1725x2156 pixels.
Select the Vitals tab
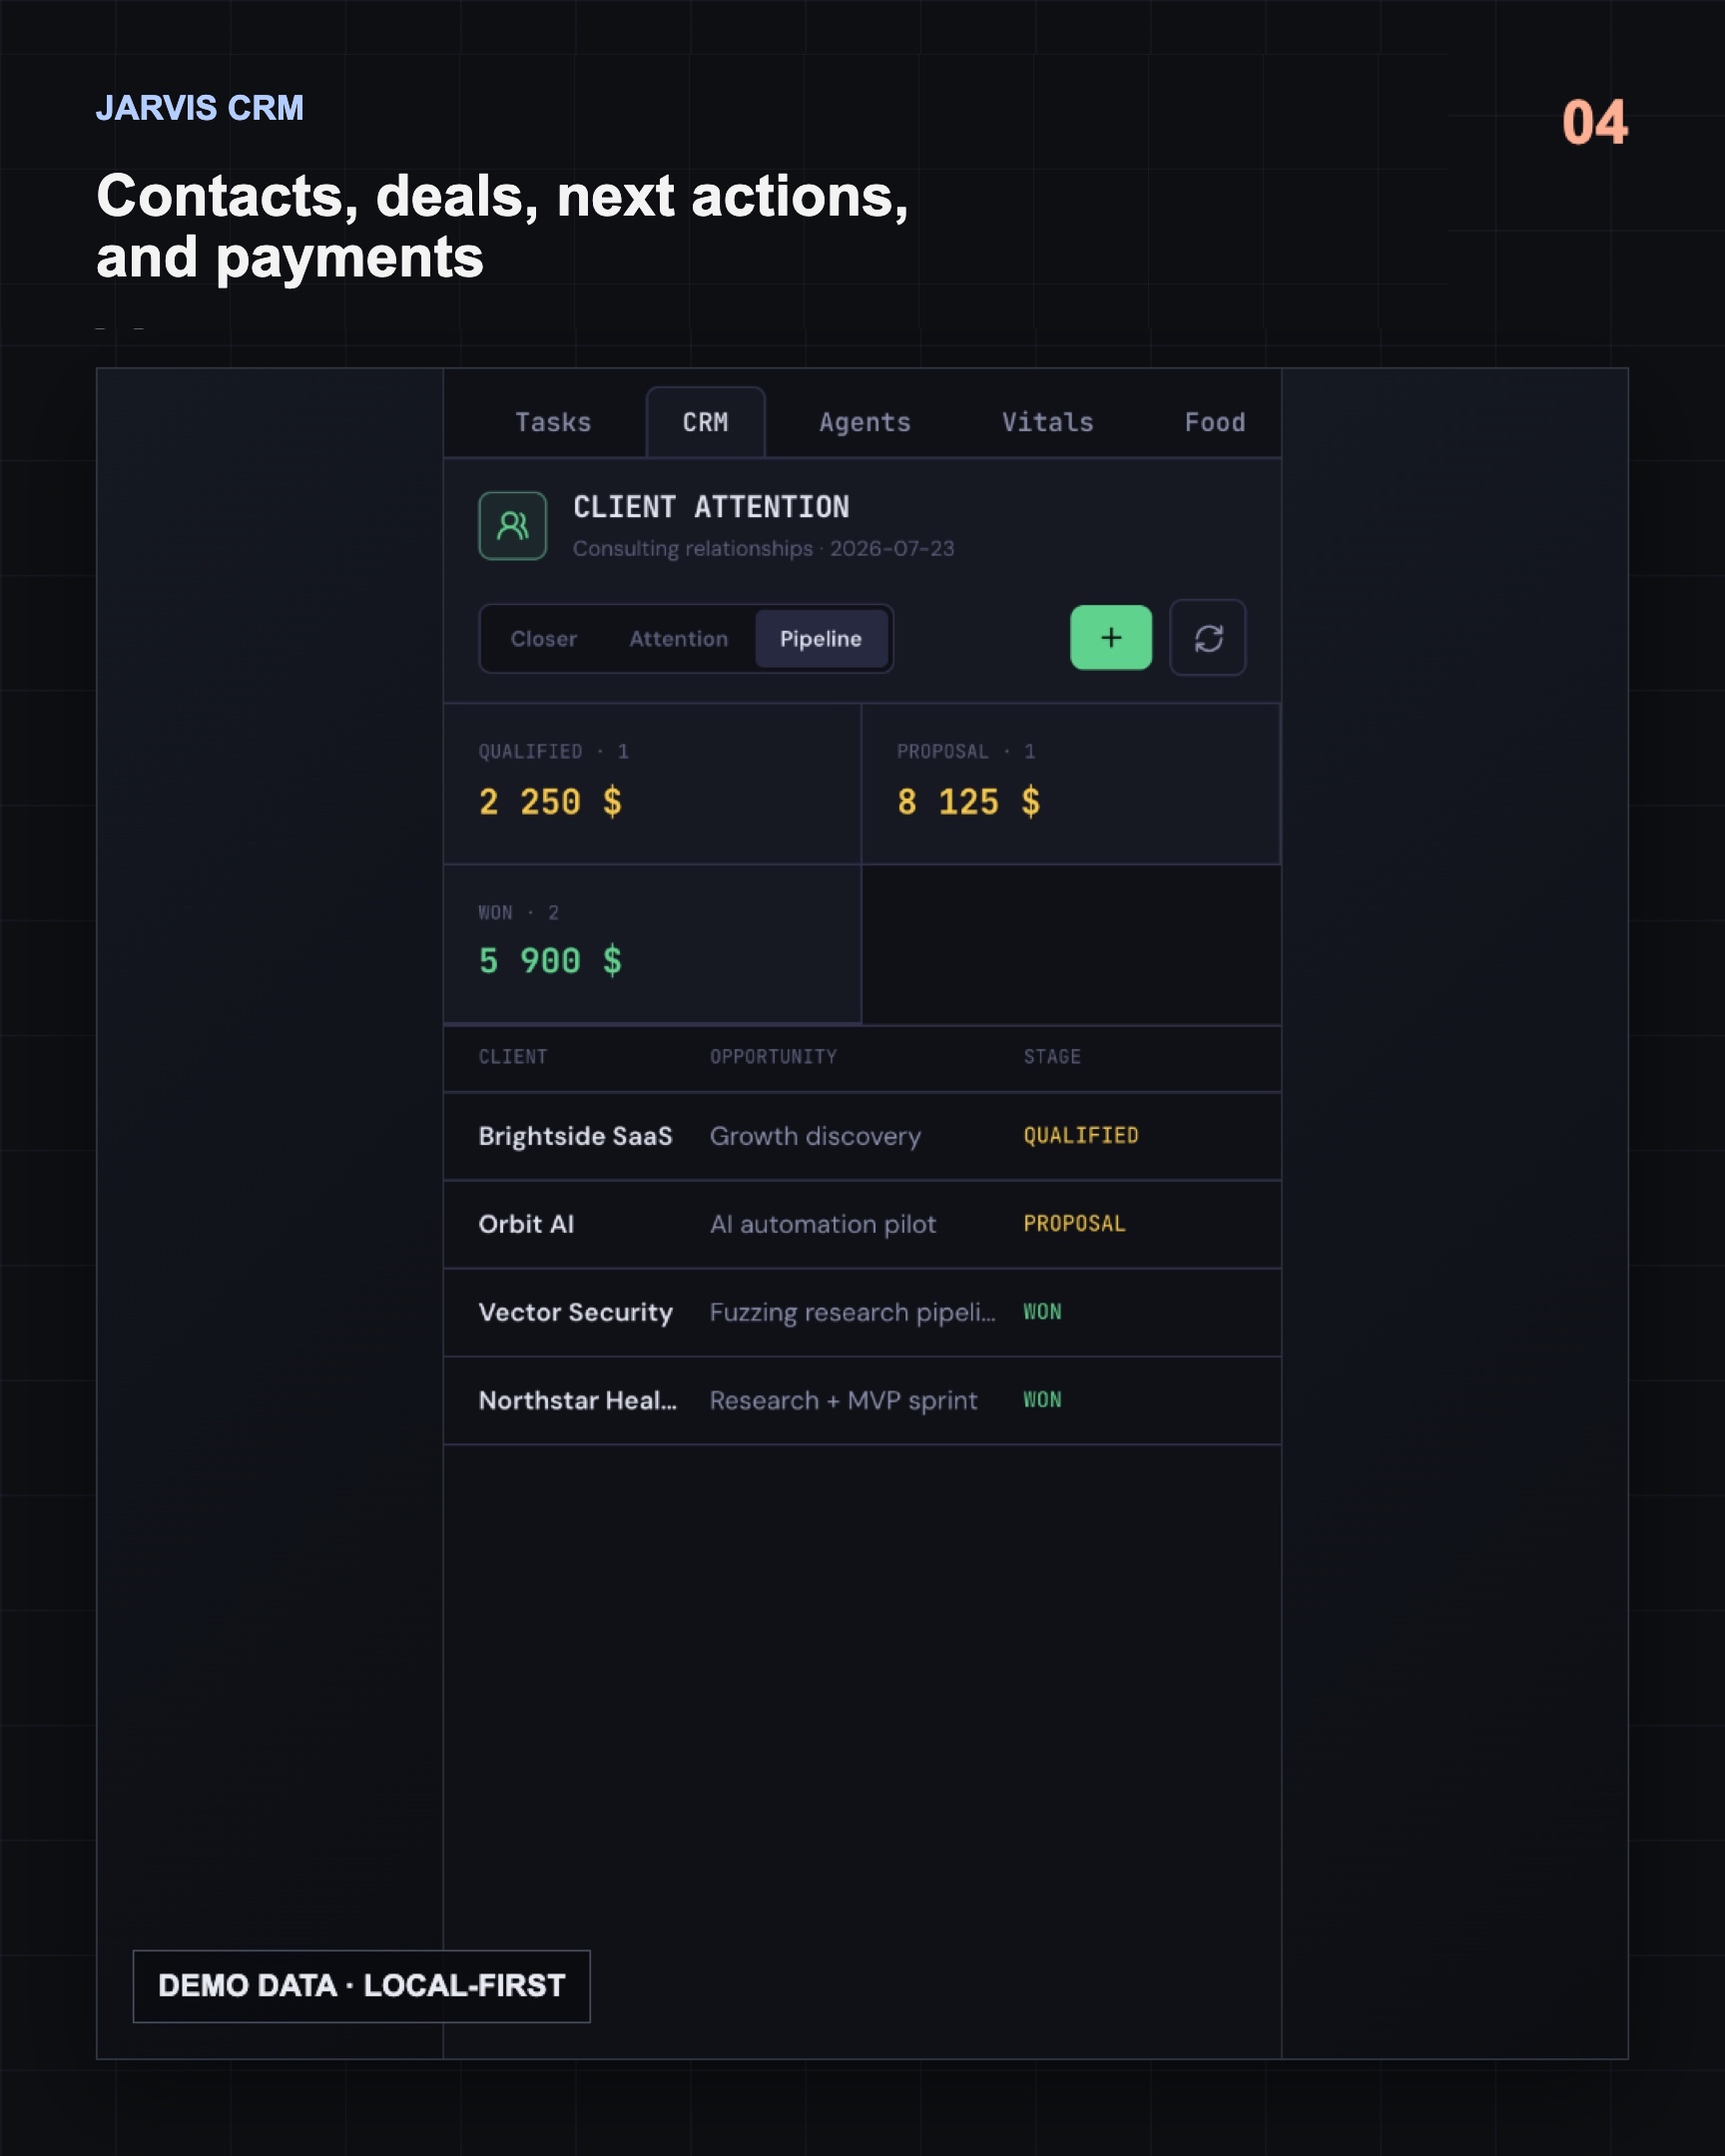(1047, 422)
